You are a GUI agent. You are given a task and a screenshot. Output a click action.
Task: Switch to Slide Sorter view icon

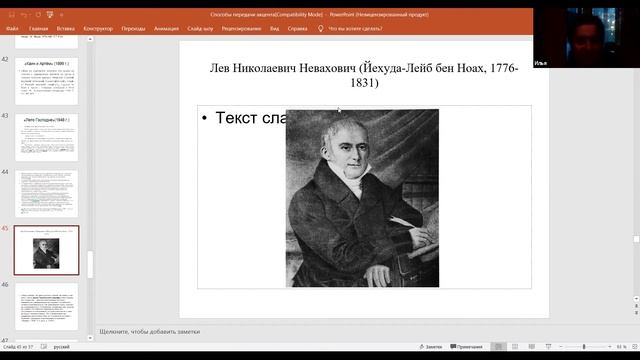[515, 347]
